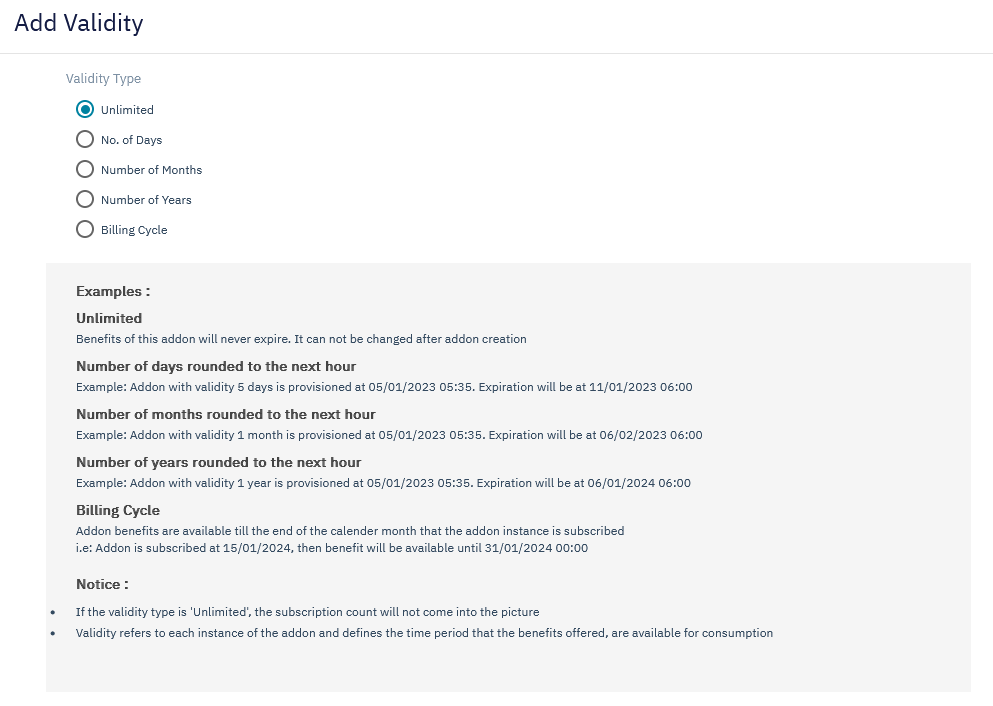
Task: Click the 1 year validity example text
Action: click(x=383, y=483)
